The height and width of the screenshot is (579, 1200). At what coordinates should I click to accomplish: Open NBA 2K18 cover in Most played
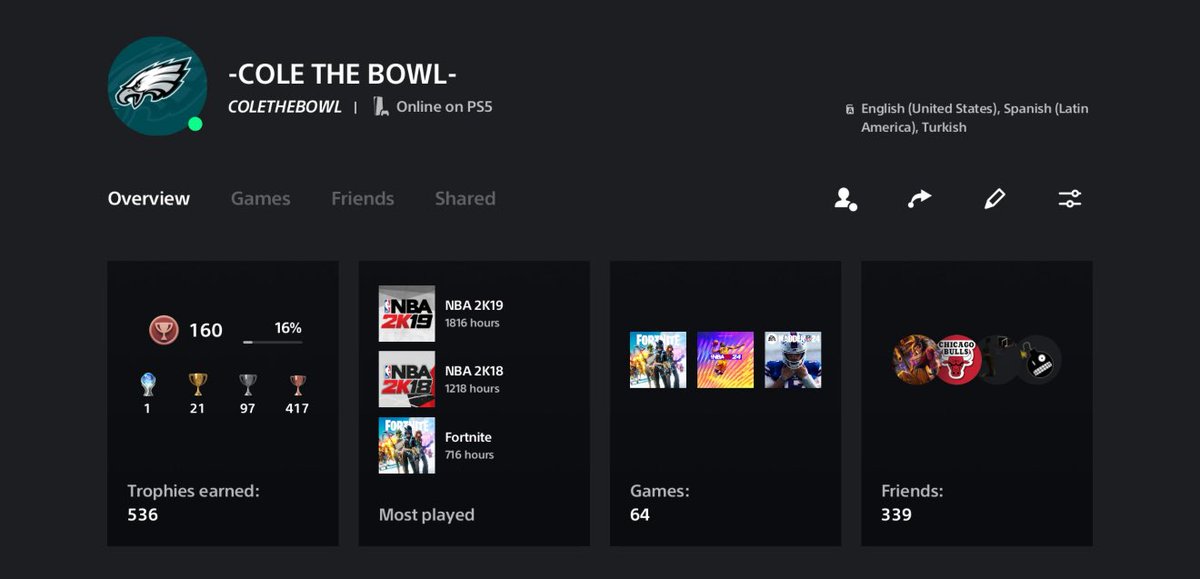pos(407,379)
